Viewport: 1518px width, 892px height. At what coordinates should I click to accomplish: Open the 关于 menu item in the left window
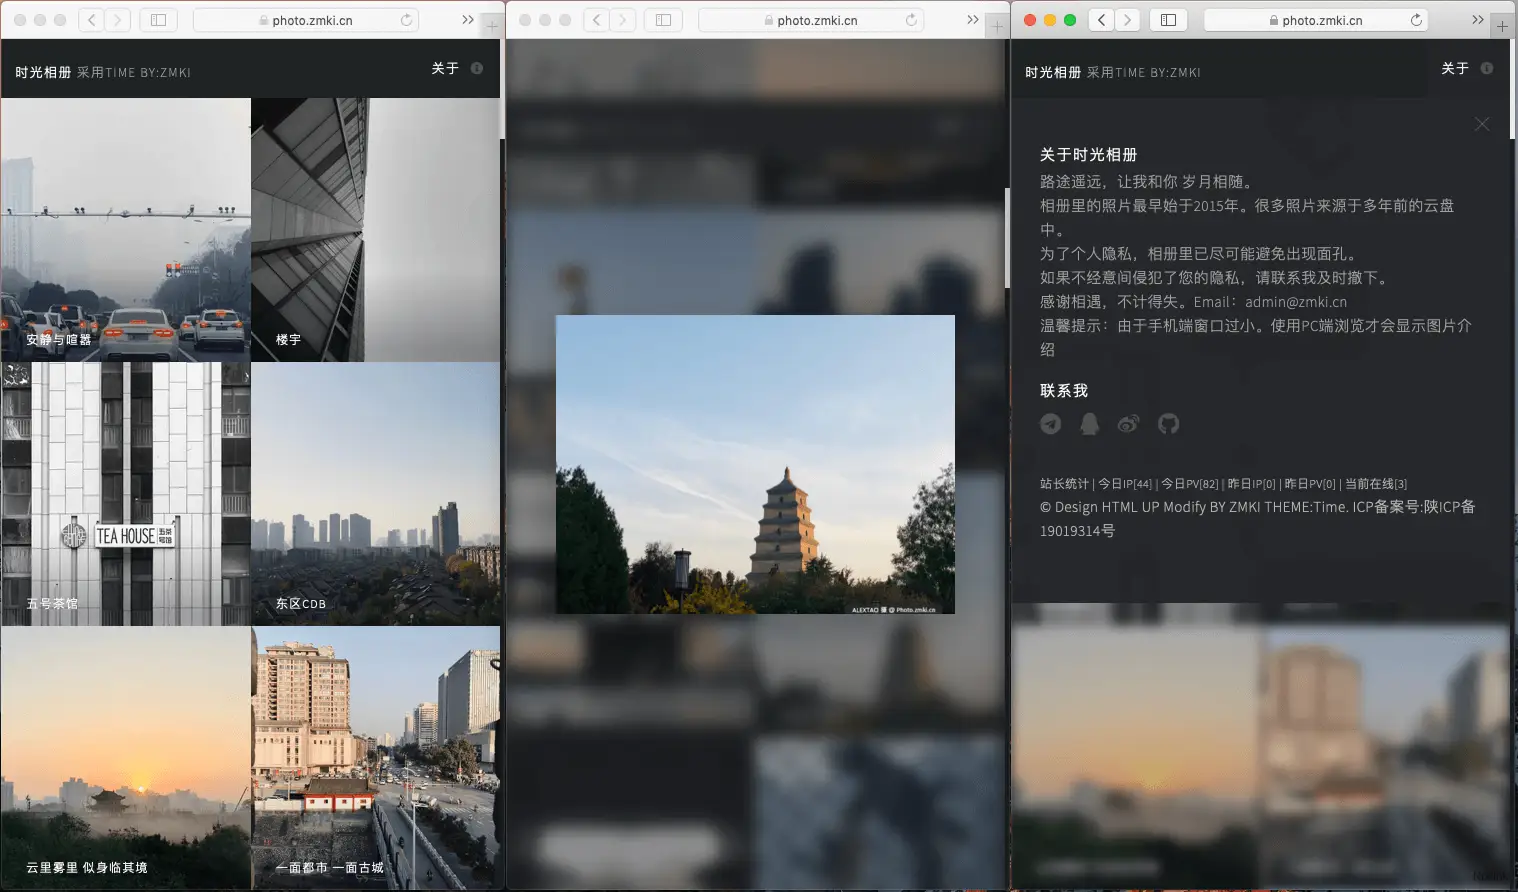pyautogui.click(x=445, y=68)
